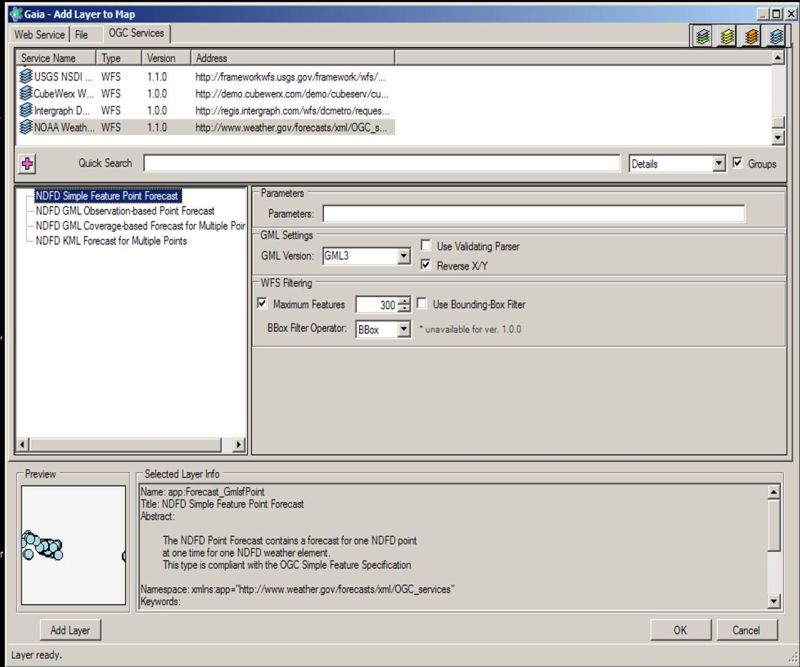
Task: Select NDFD KML Forecast for Multiple Points
Action: (x=111, y=240)
